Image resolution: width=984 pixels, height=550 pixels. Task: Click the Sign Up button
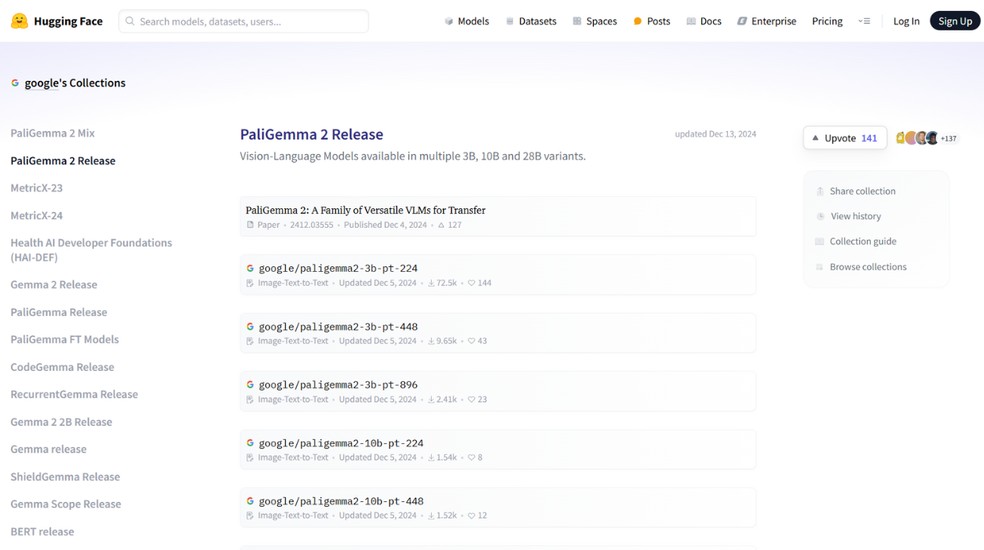tap(955, 21)
